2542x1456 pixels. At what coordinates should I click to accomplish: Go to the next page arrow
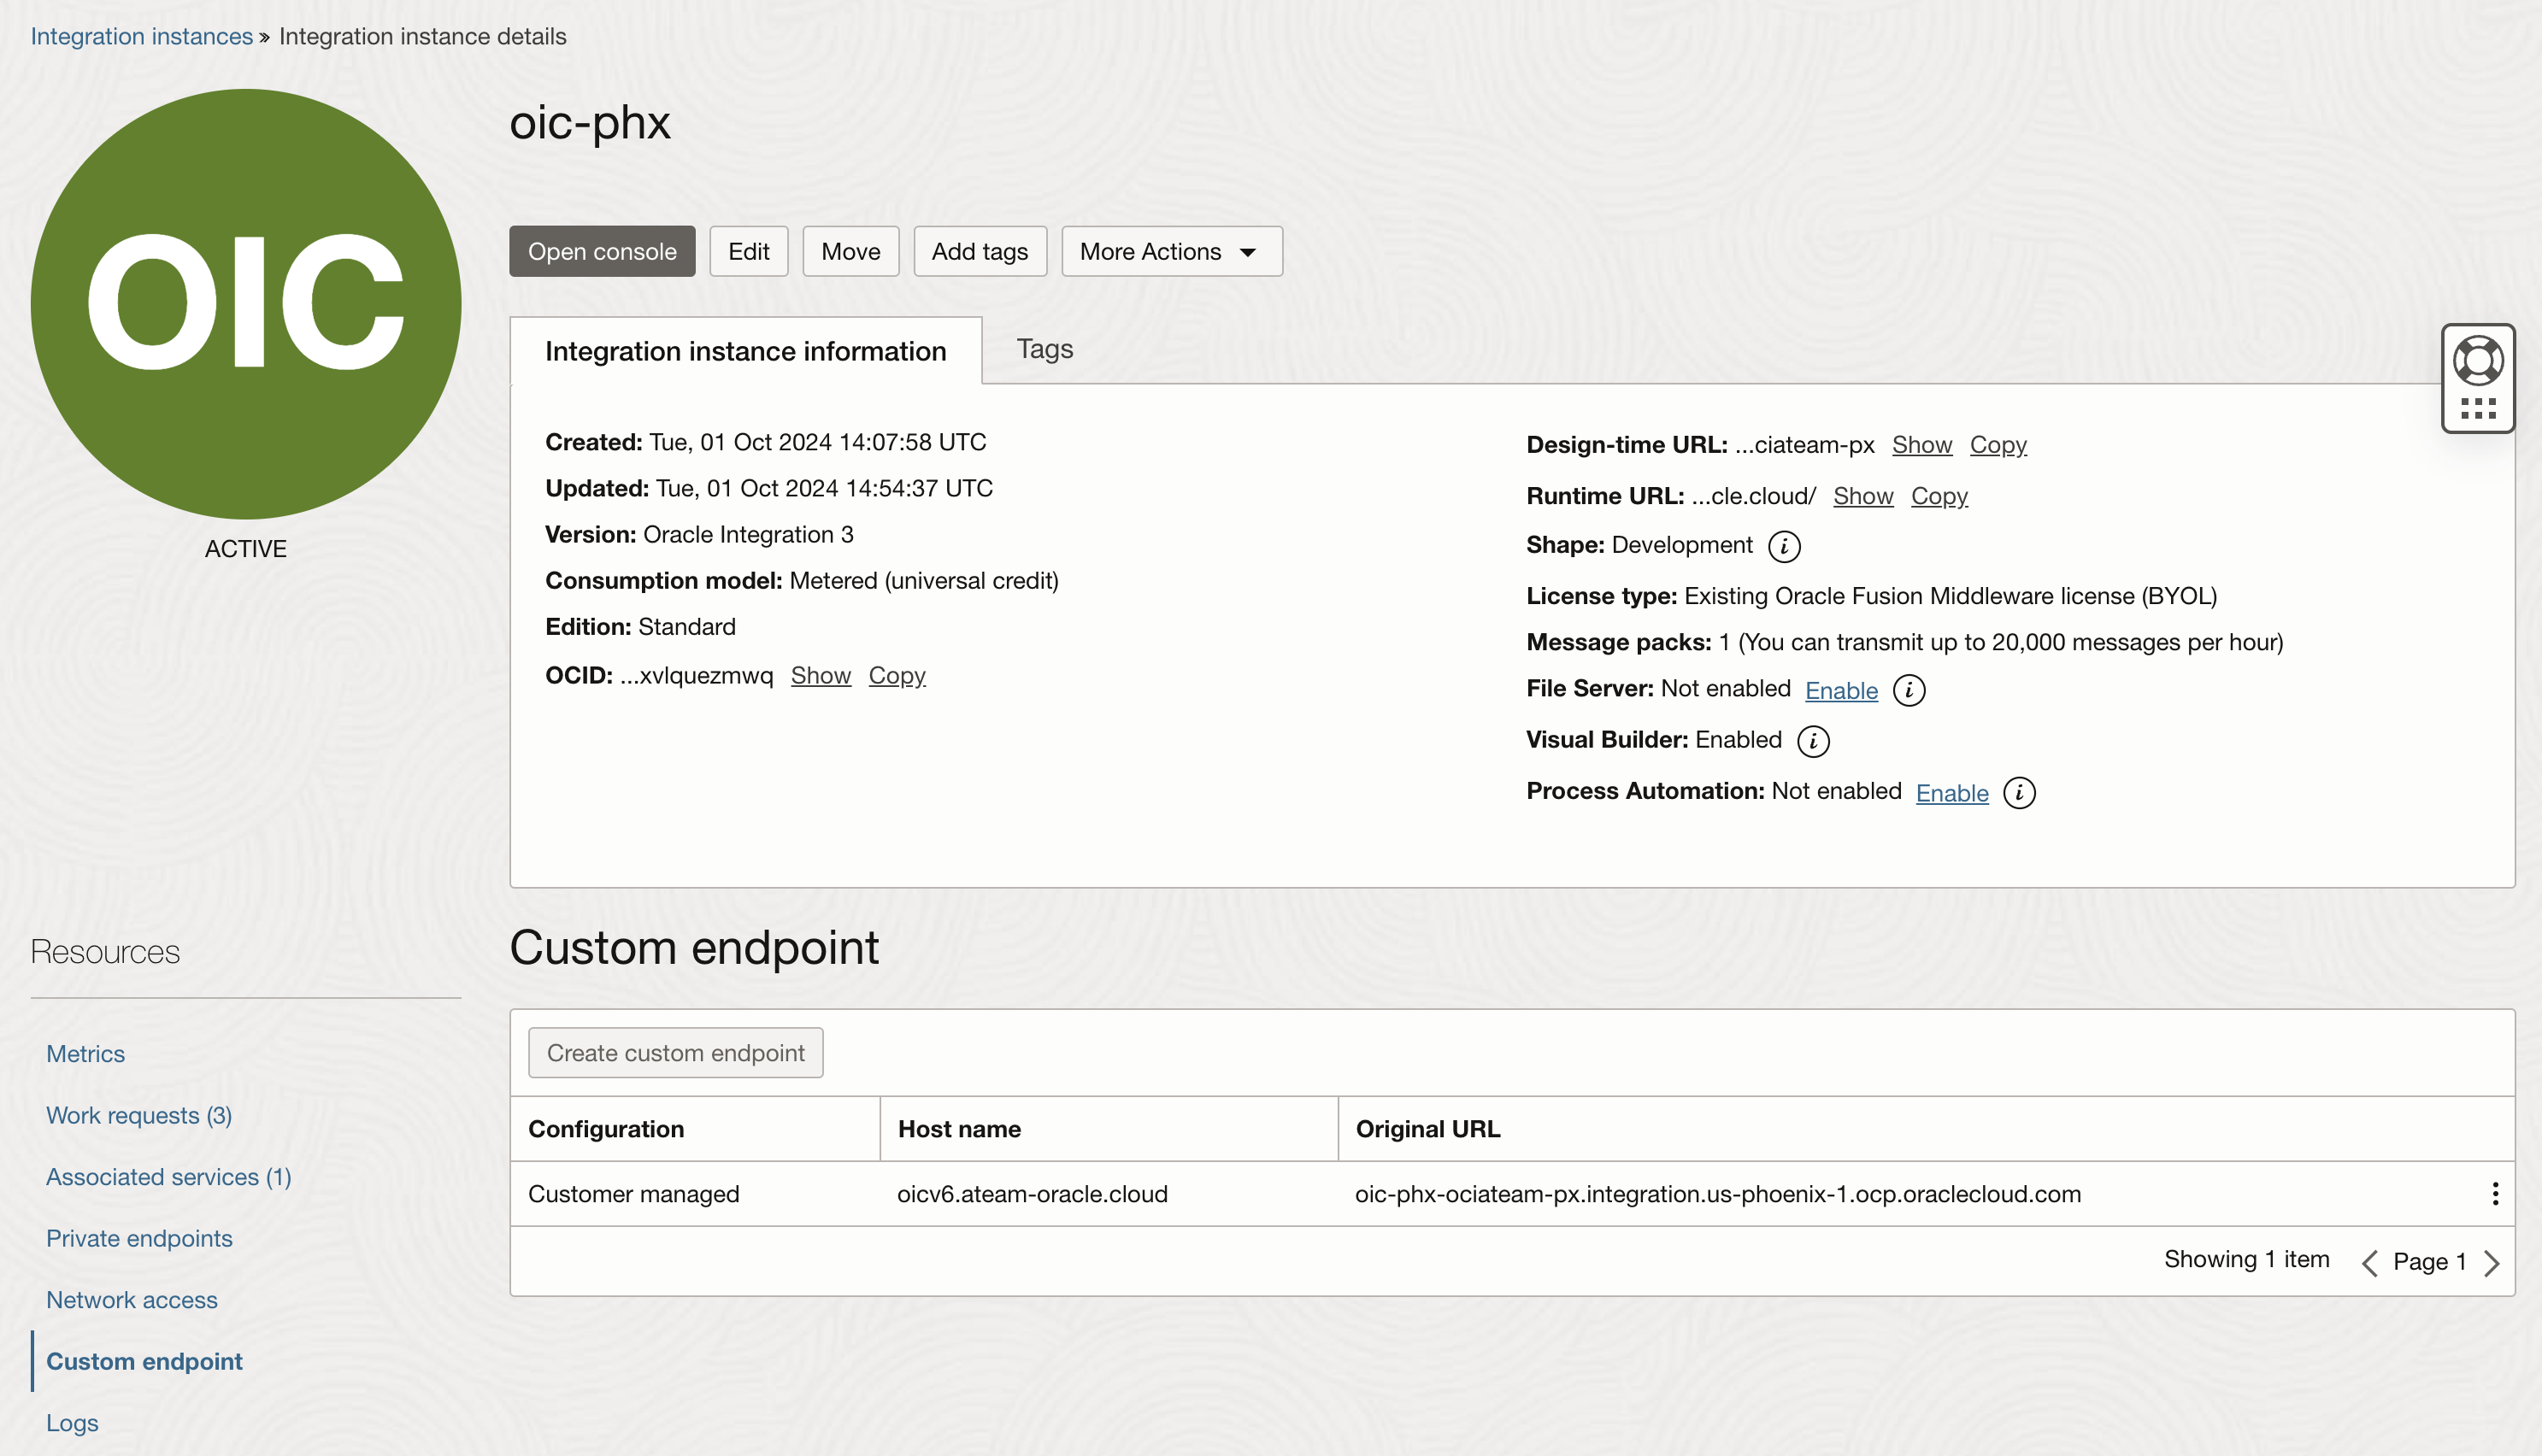pos(2492,1263)
